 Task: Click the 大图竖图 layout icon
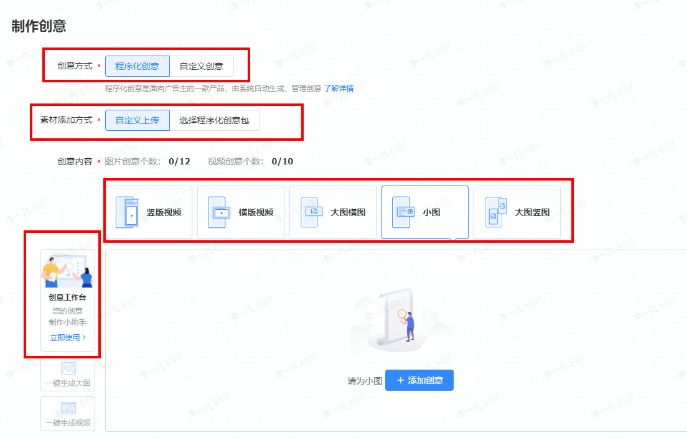(x=496, y=212)
